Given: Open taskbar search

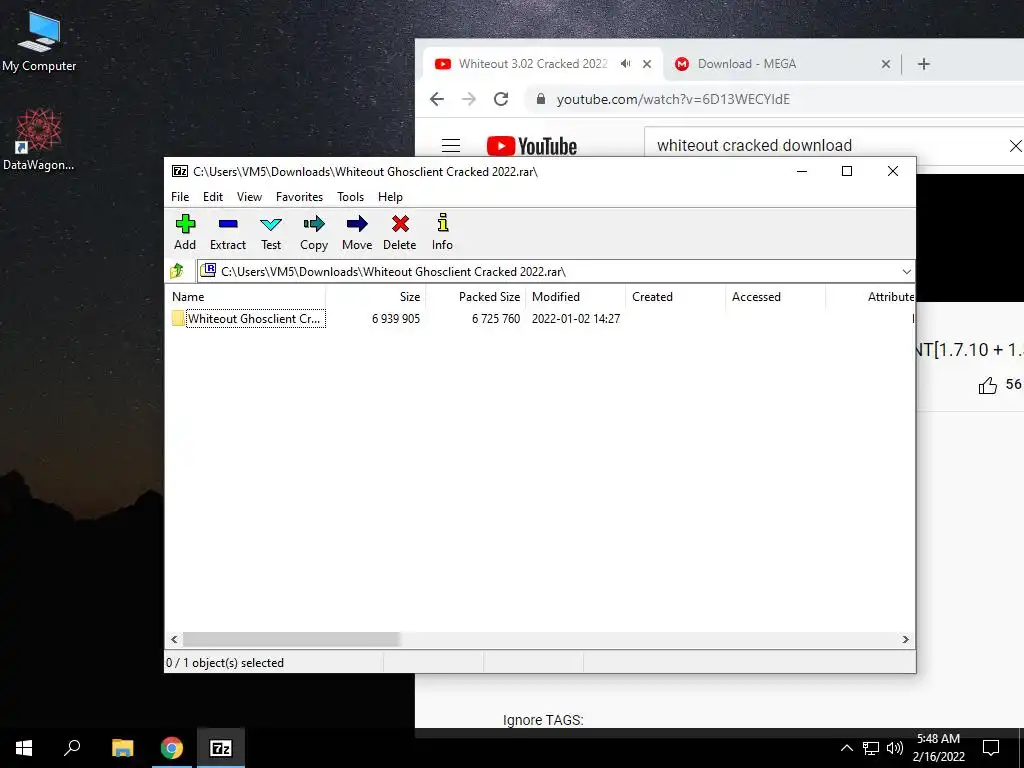Looking at the screenshot, I should pyautogui.click(x=72, y=748).
